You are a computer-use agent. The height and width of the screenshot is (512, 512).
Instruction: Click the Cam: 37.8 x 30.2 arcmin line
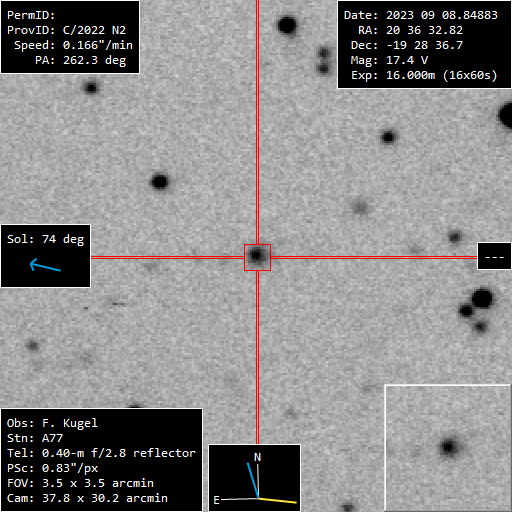tap(87, 498)
